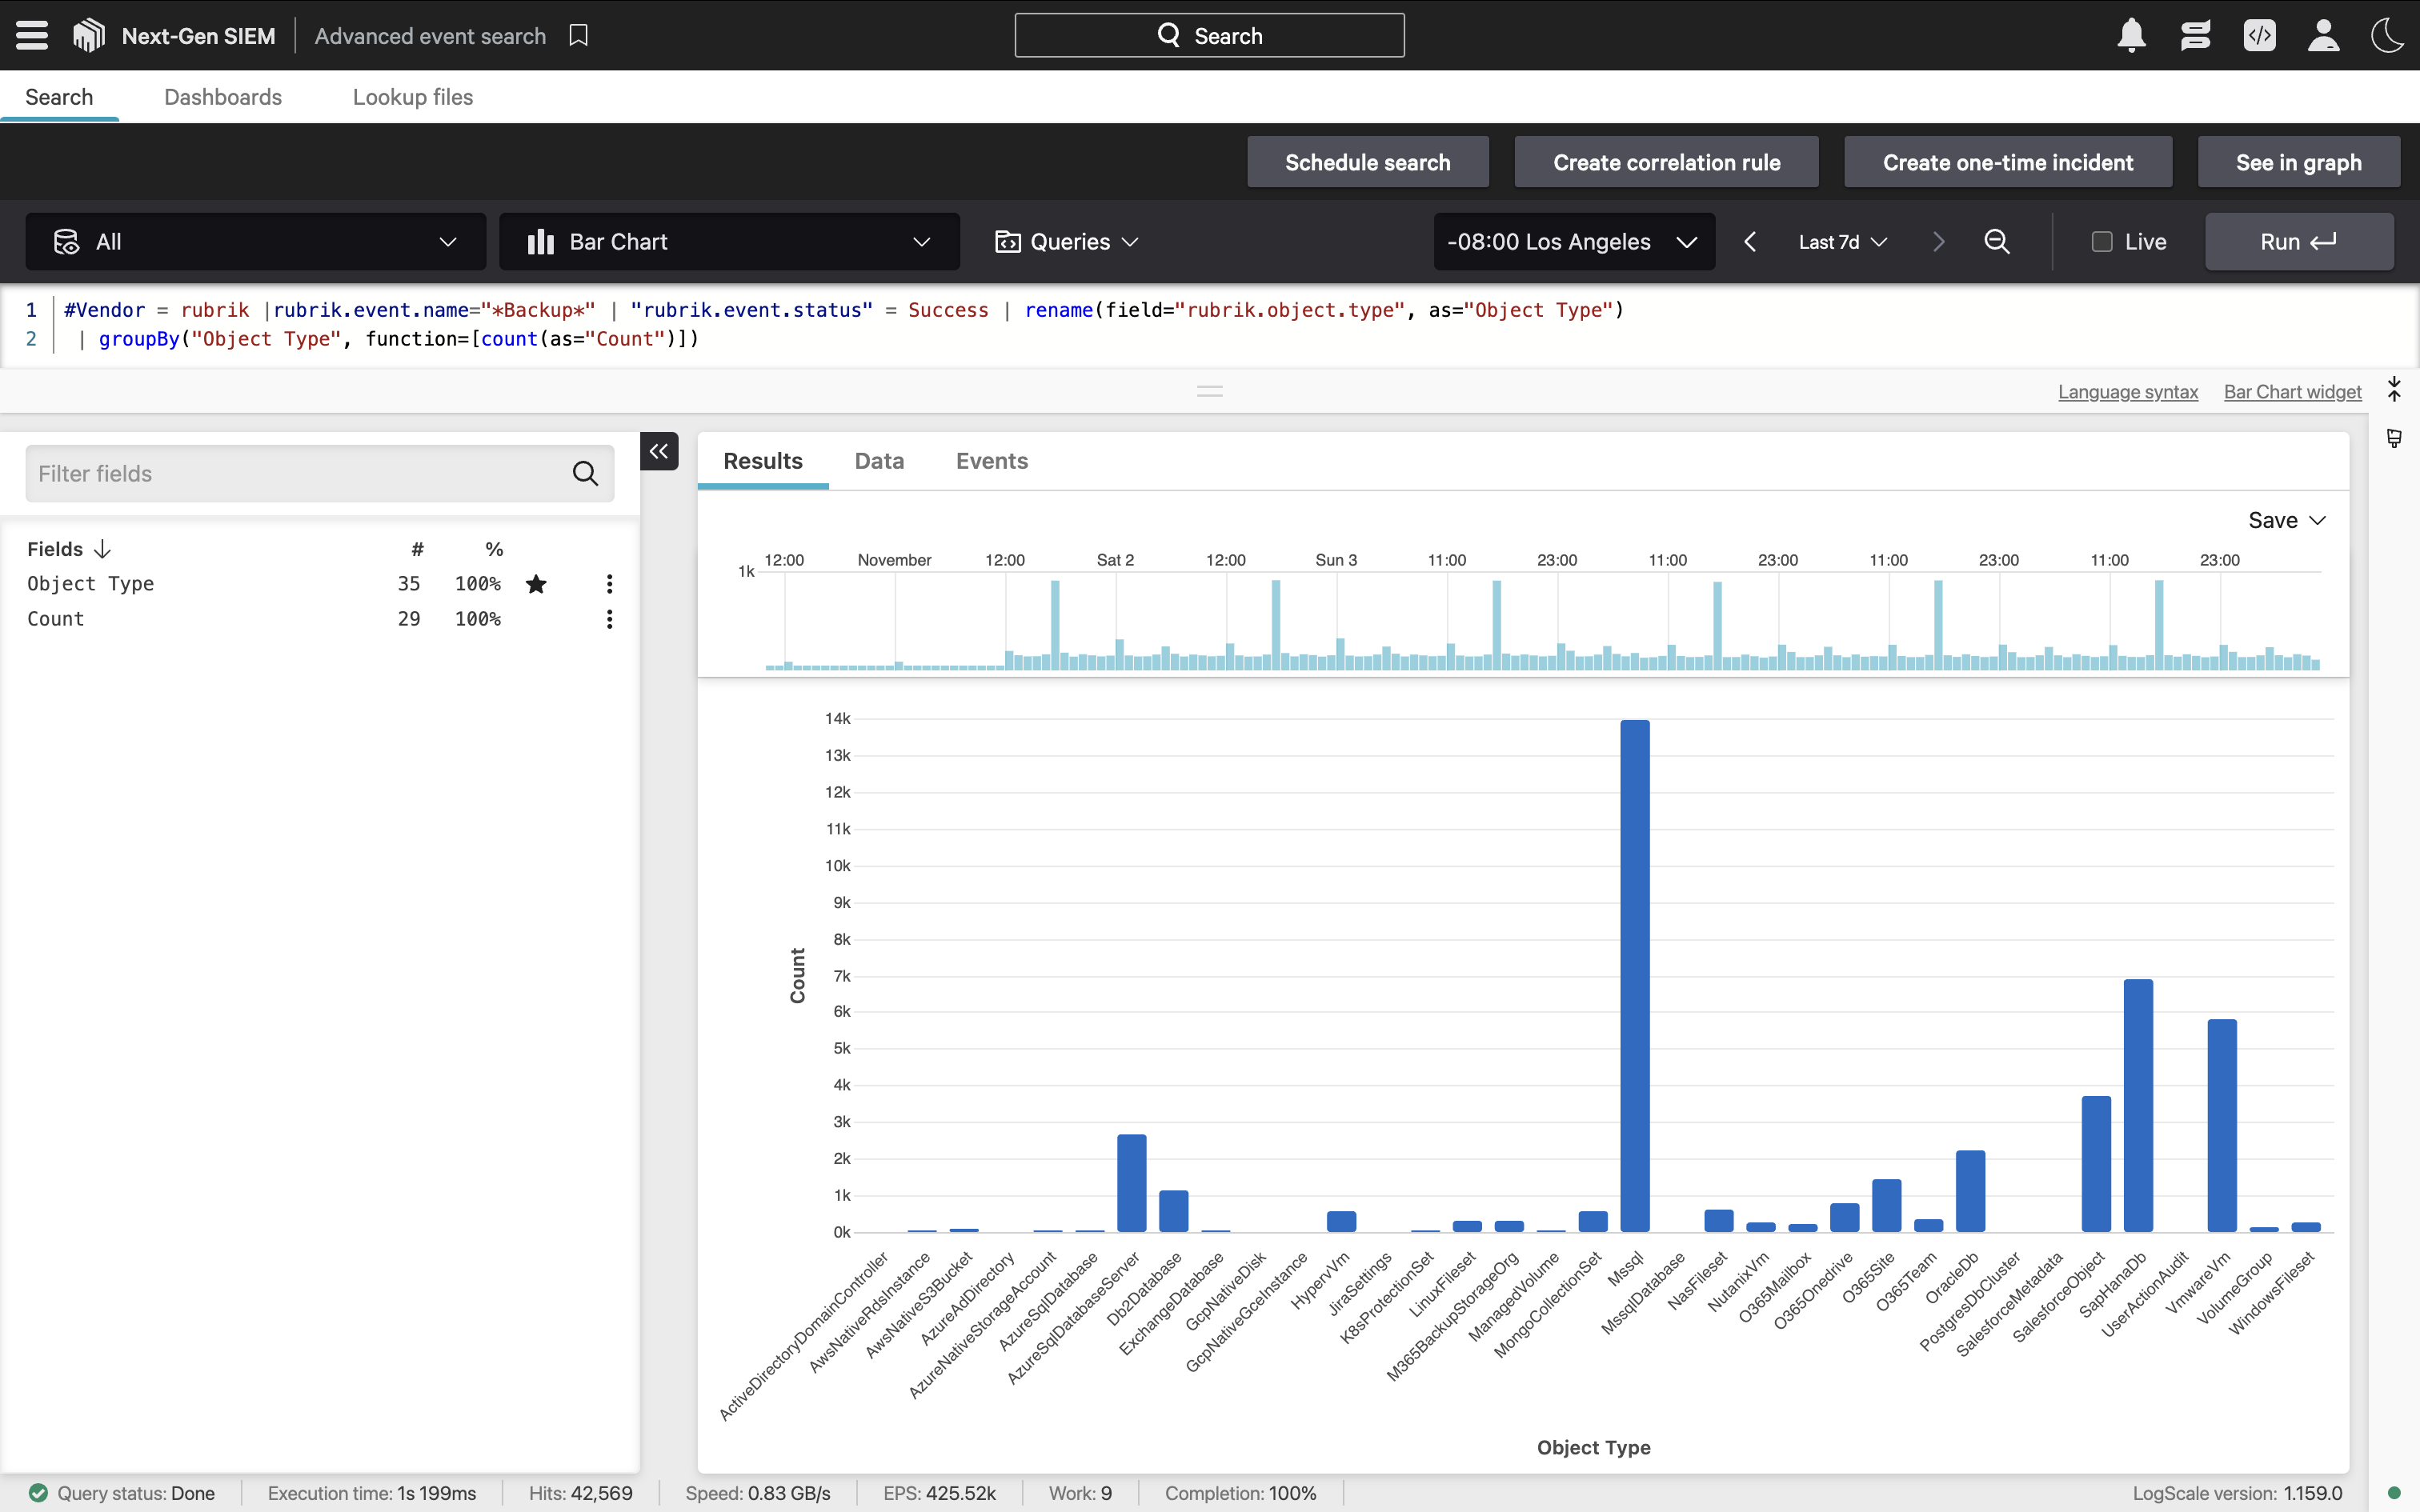Go to previous time interval arrow
Image resolution: width=2420 pixels, height=1512 pixels.
point(1750,242)
